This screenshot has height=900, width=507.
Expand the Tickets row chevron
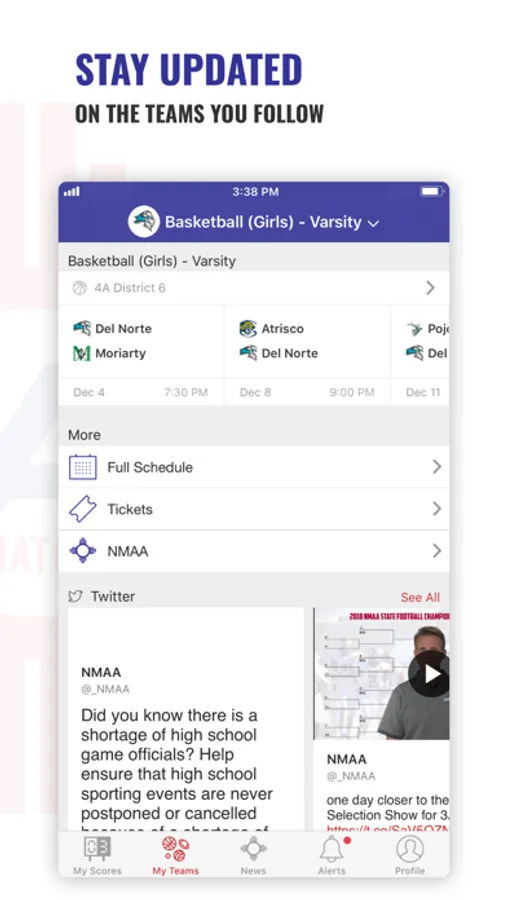pos(436,509)
